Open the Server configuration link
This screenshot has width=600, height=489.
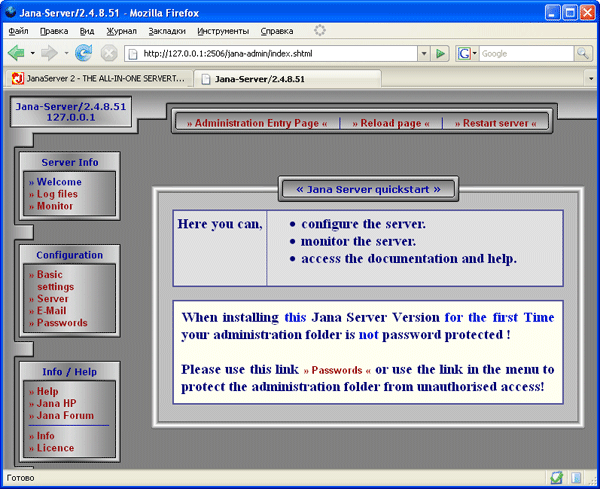coord(49,298)
